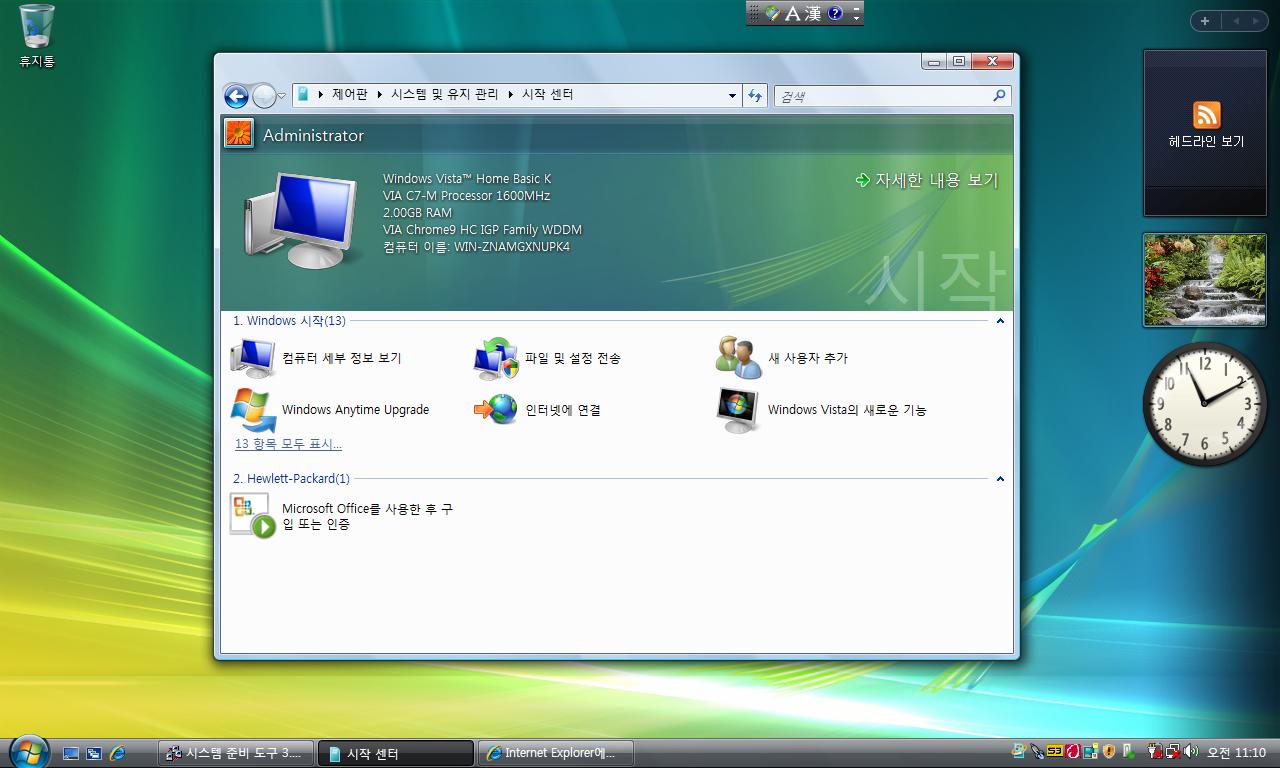Open the 컴퓨터 세부 정보 보기 icon

tap(253, 358)
